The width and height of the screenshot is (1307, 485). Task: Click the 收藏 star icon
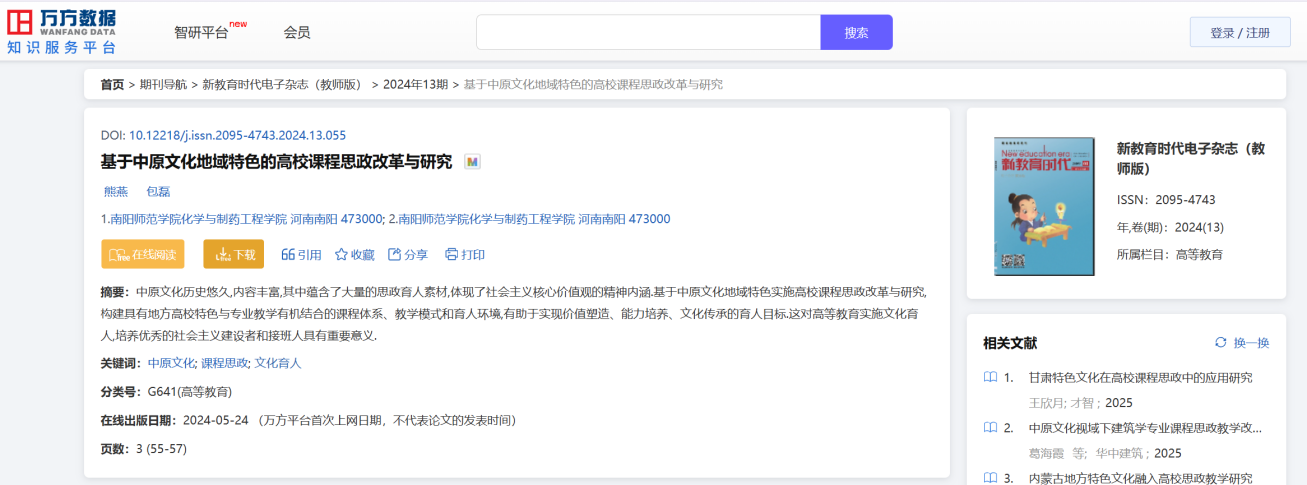pyautogui.click(x=341, y=254)
